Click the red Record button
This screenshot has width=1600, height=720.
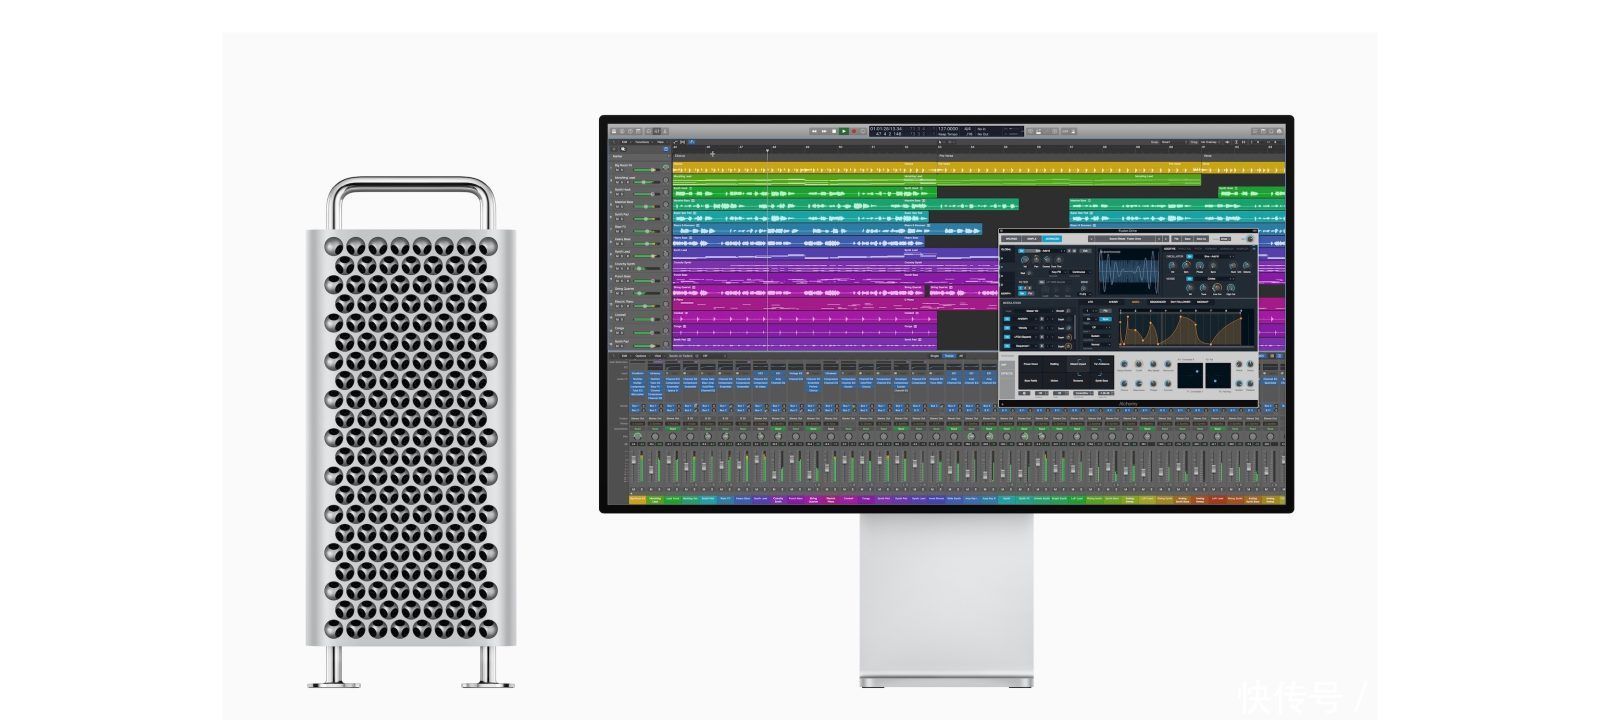coord(852,131)
